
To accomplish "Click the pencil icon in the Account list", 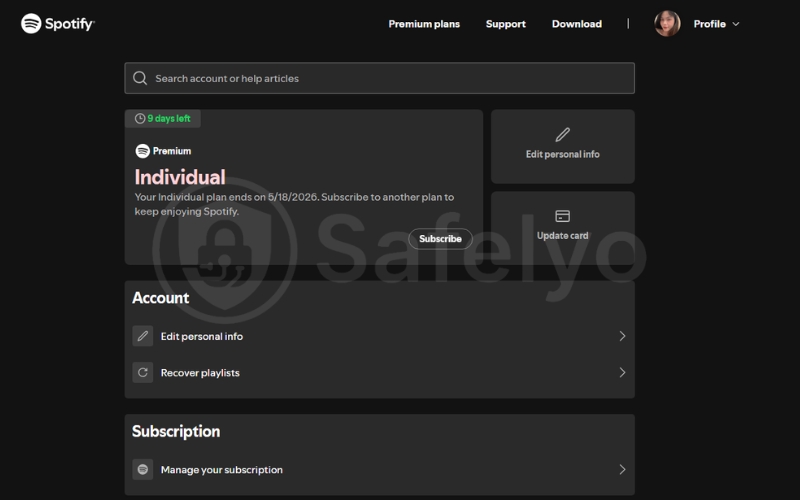I will click(143, 336).
